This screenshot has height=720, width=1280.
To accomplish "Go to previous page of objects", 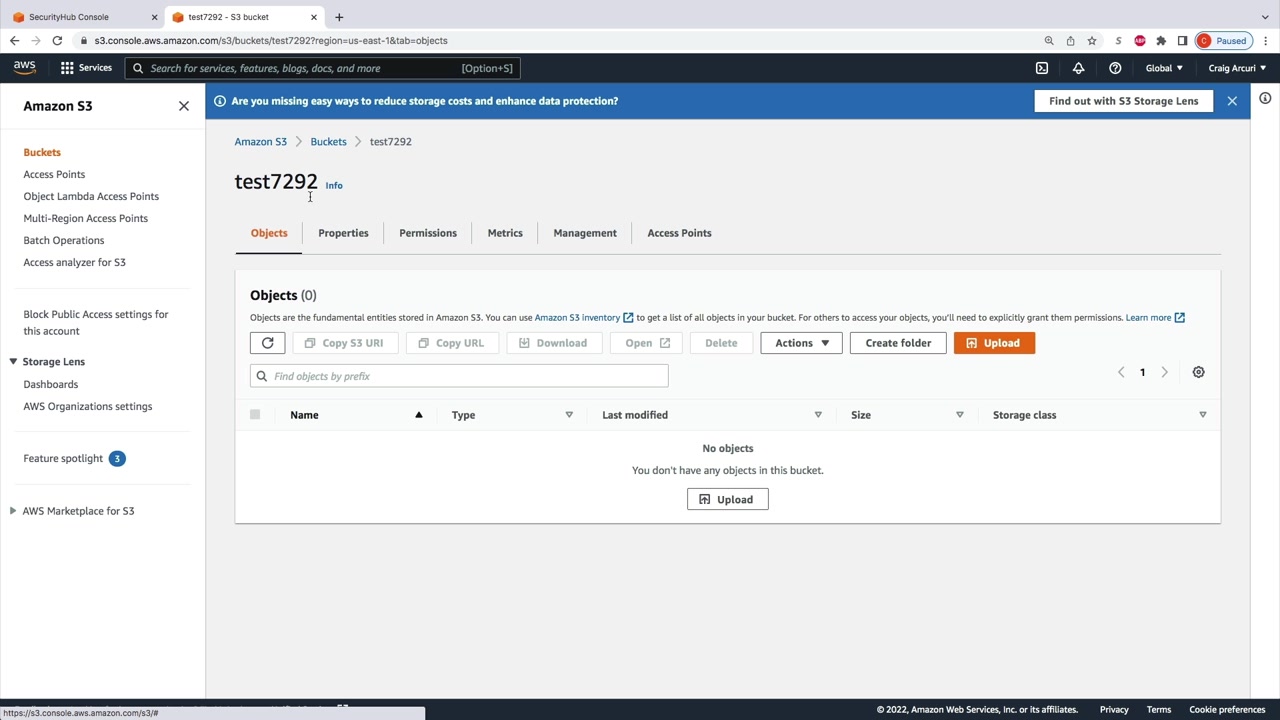I will pyautogui.click(x=1121, y=372).
